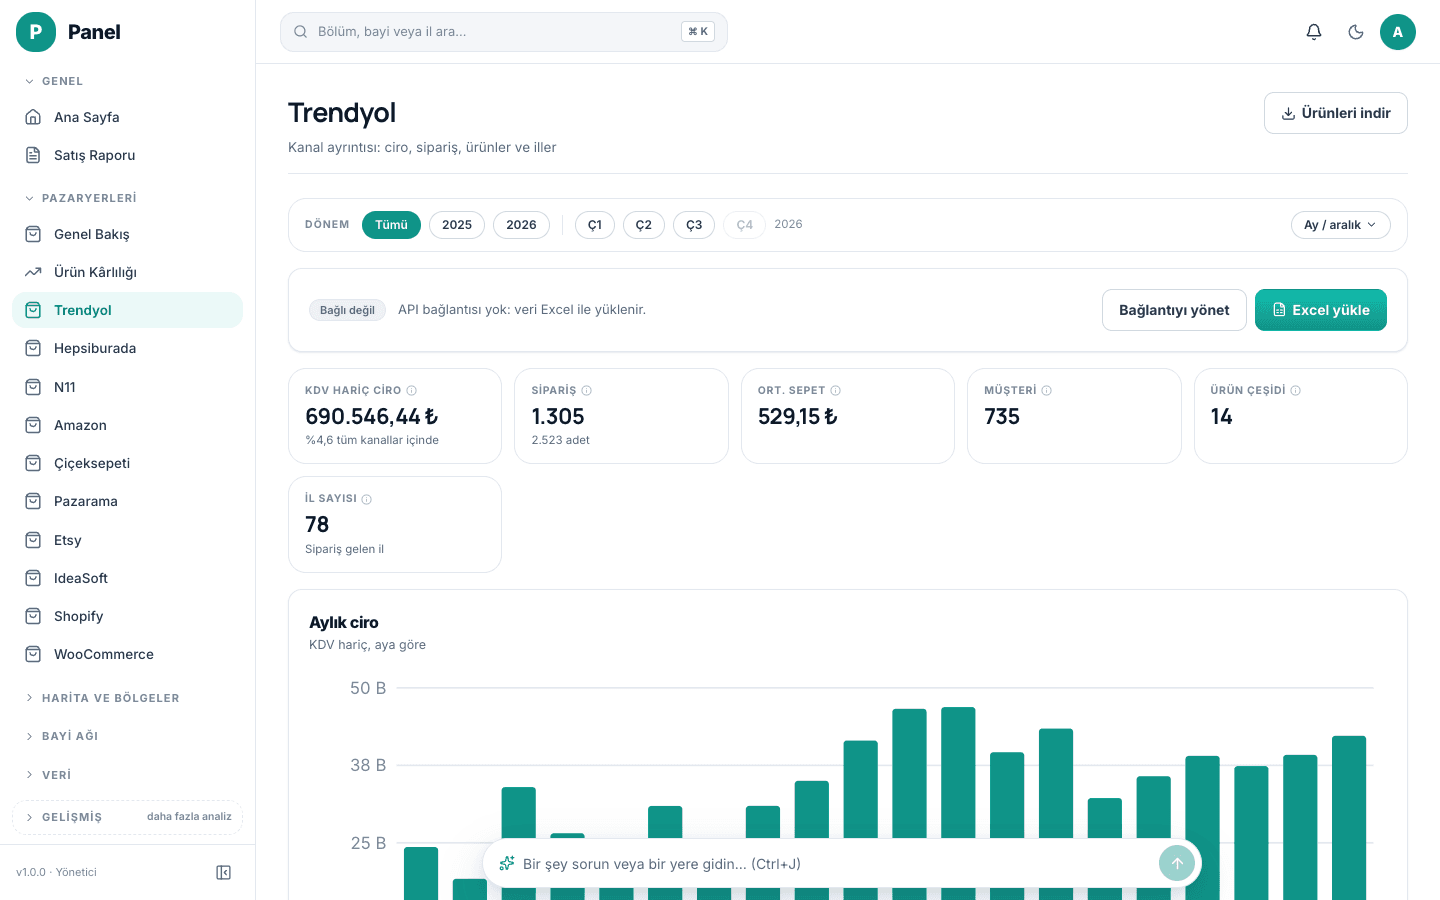Click the info icon next to KDV HARİÇ CİRO
This screenshot has width=1440, height=900.
[411, 391]
